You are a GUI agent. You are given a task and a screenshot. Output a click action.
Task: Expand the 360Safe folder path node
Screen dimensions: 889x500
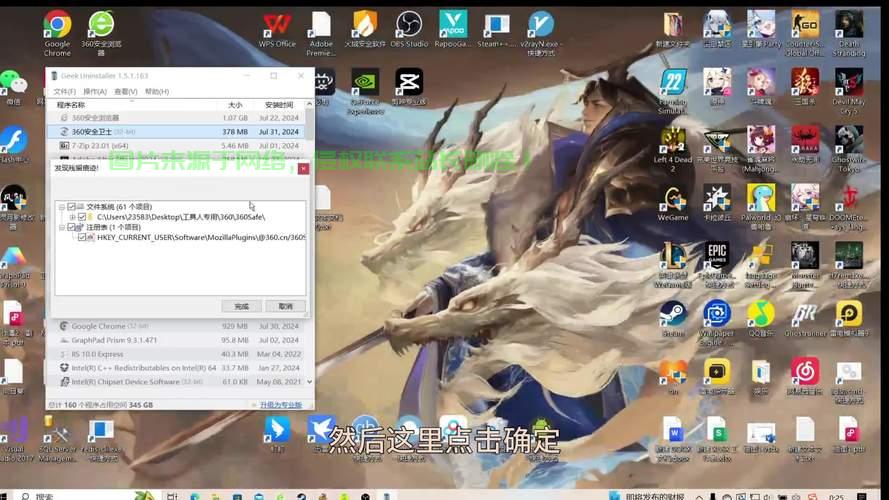tap(72, 217)
